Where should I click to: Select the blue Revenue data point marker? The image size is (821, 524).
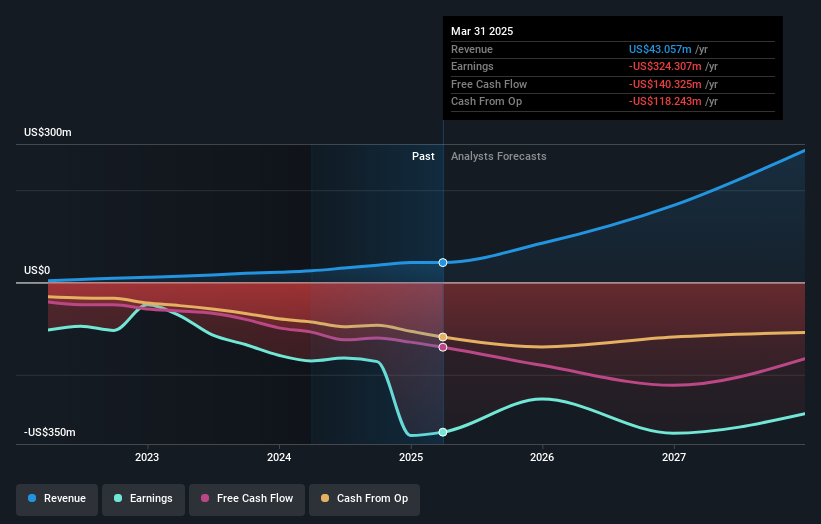[443, 262]
